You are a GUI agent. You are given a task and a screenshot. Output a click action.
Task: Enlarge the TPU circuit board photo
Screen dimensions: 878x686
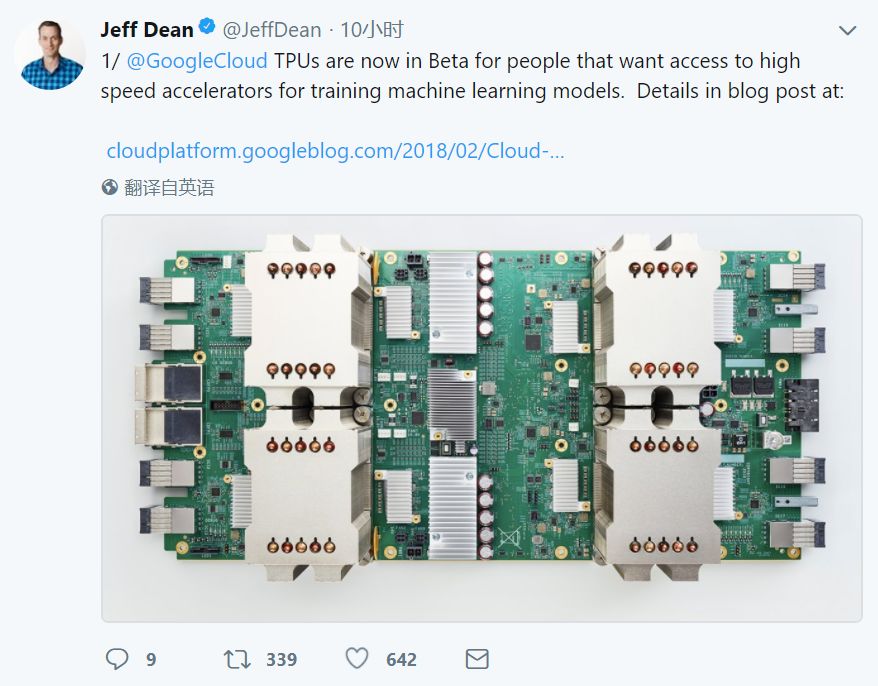coord(481,418)
